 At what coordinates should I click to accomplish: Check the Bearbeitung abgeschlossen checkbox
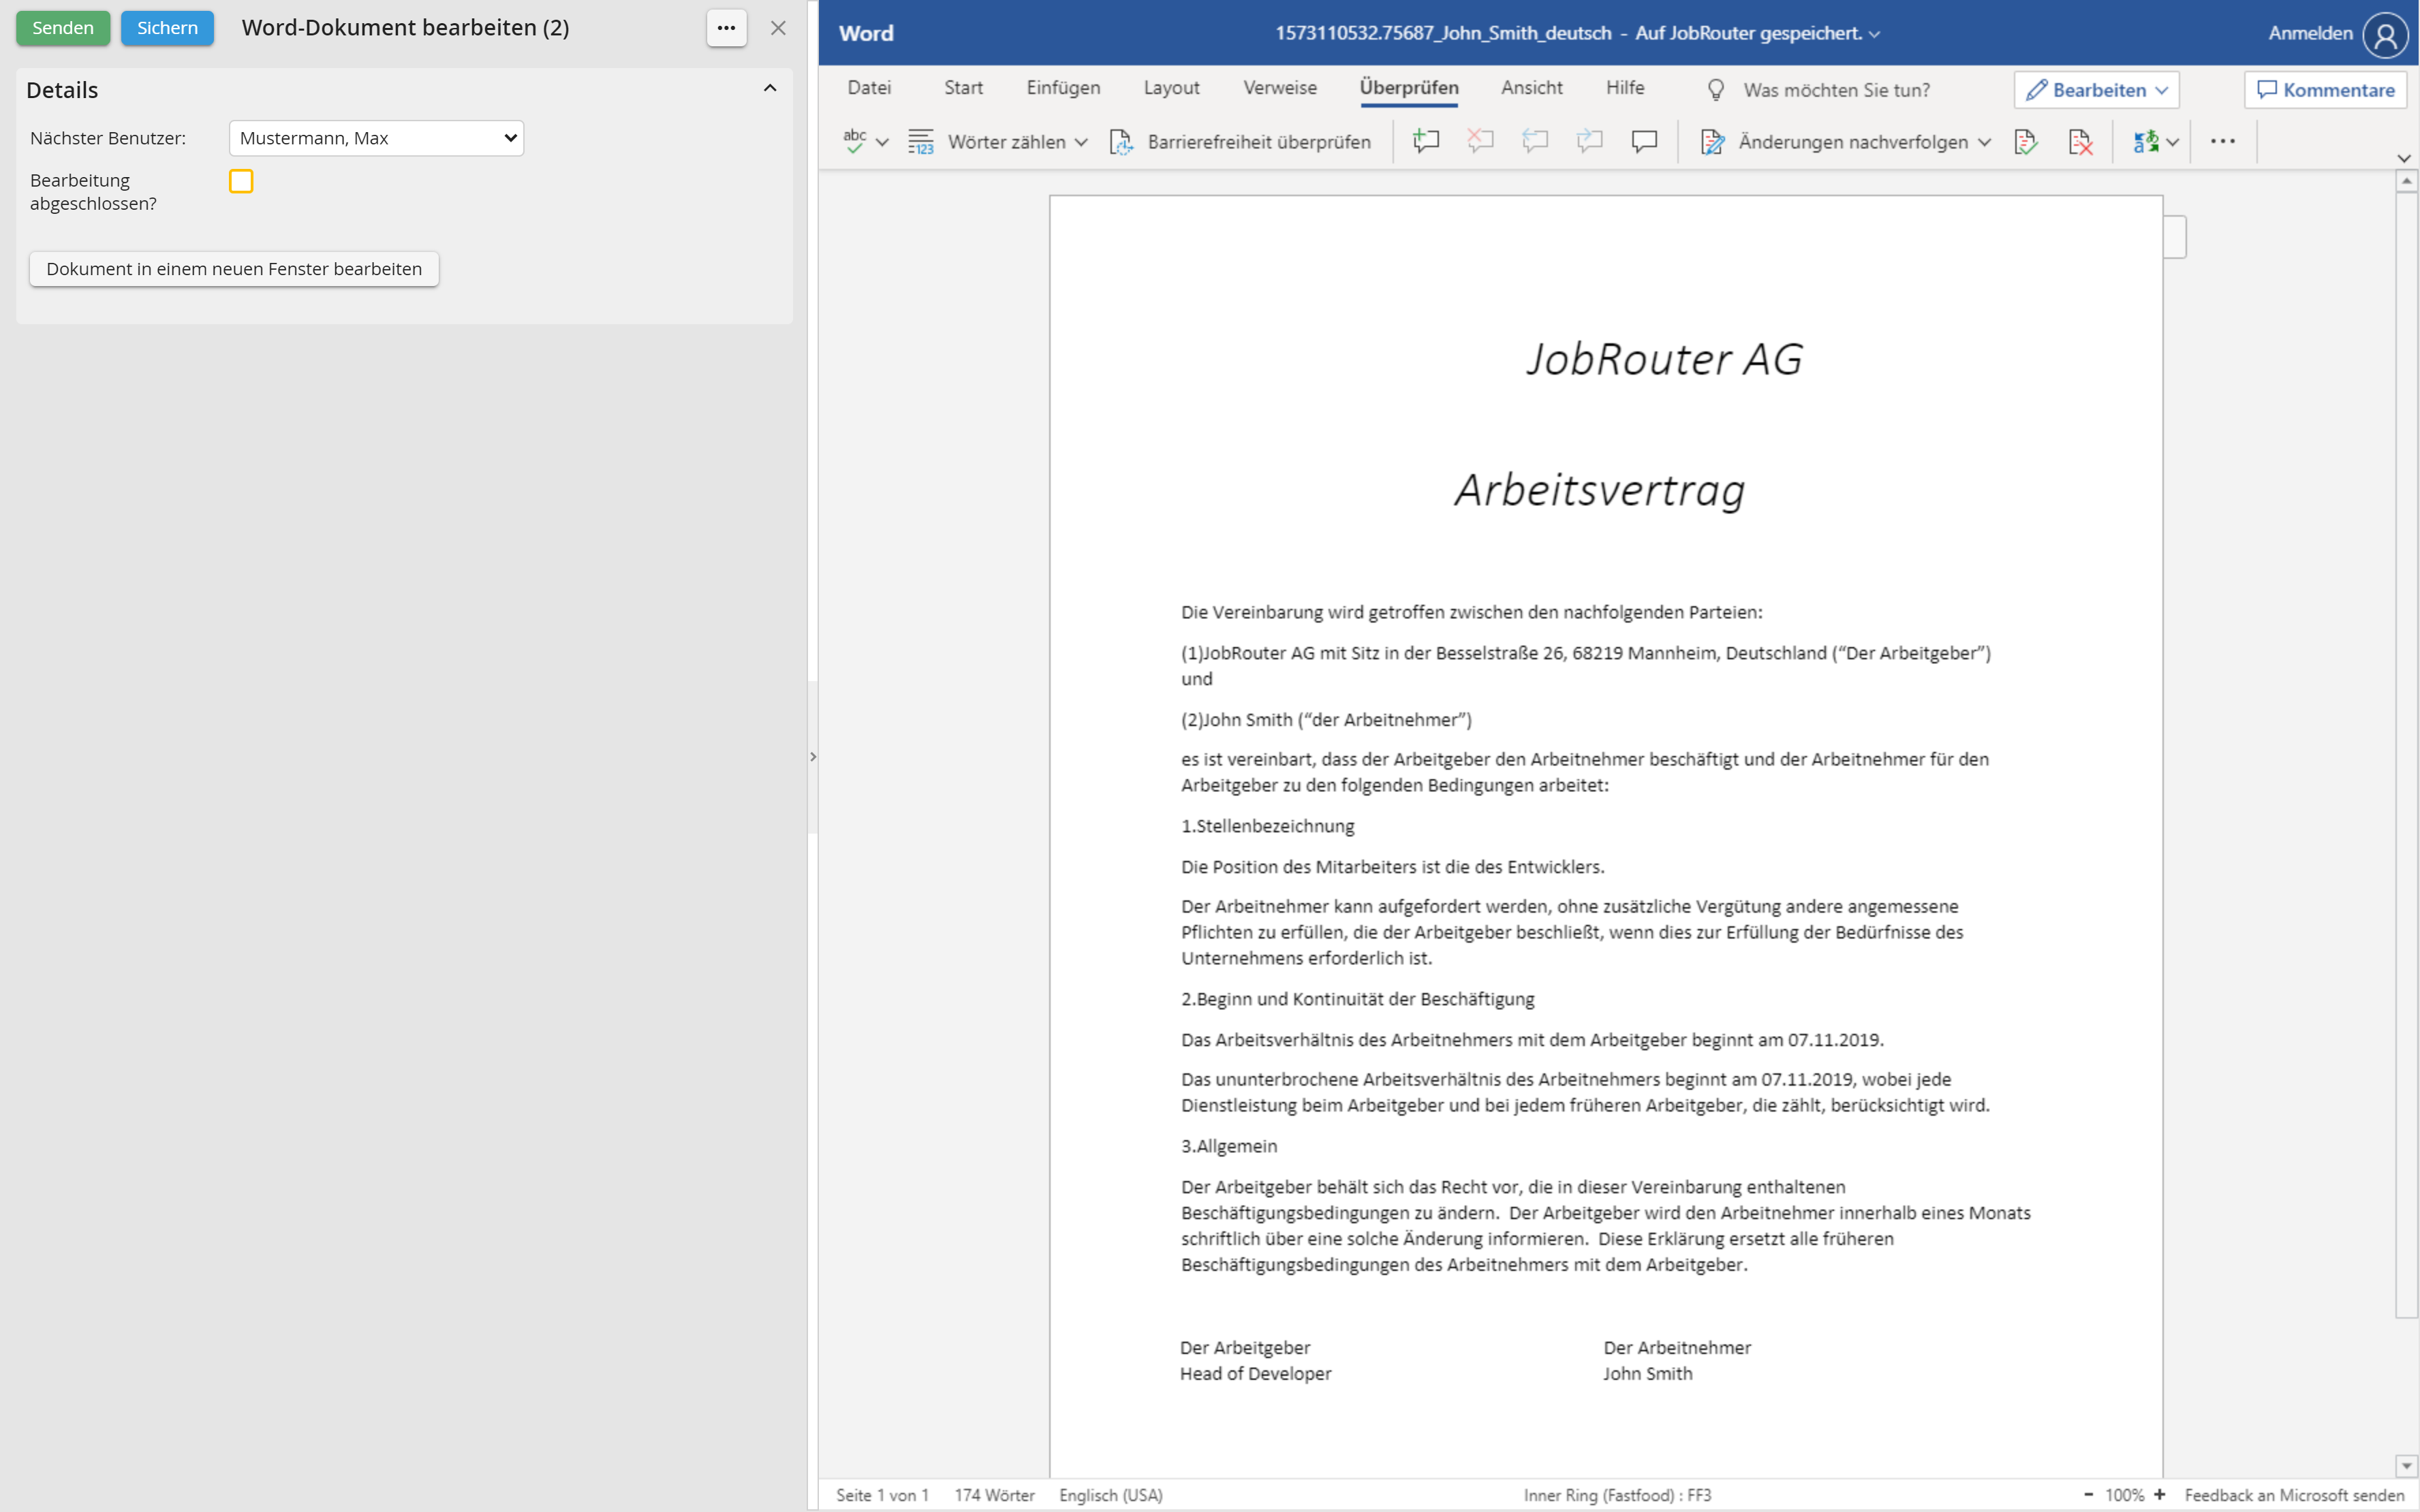coord(241,181)
